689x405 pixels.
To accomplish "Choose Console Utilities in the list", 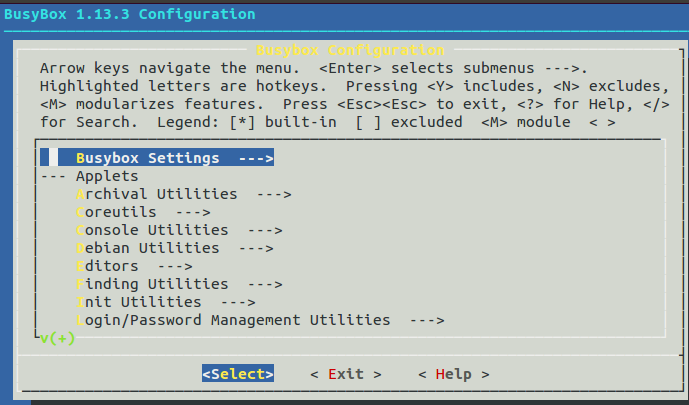I will point(179,230).
